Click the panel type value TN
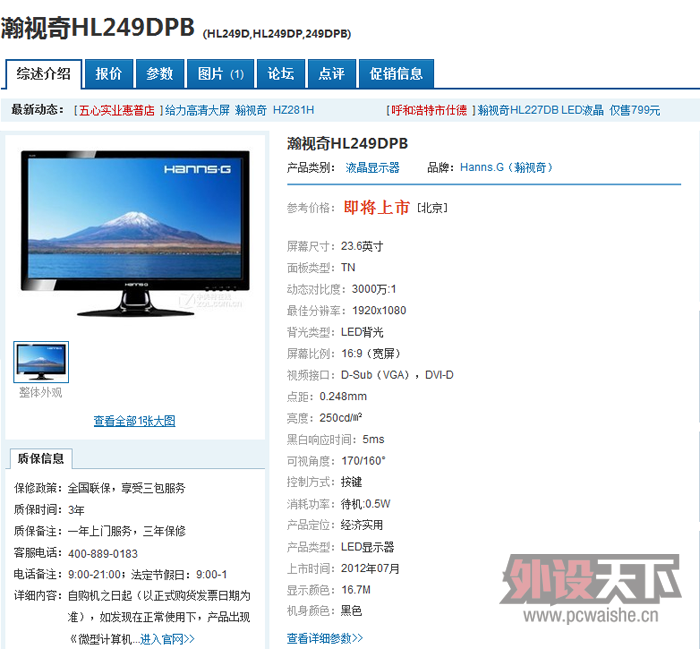The height and width of the screenshot is (649, 700). [348, 267]
